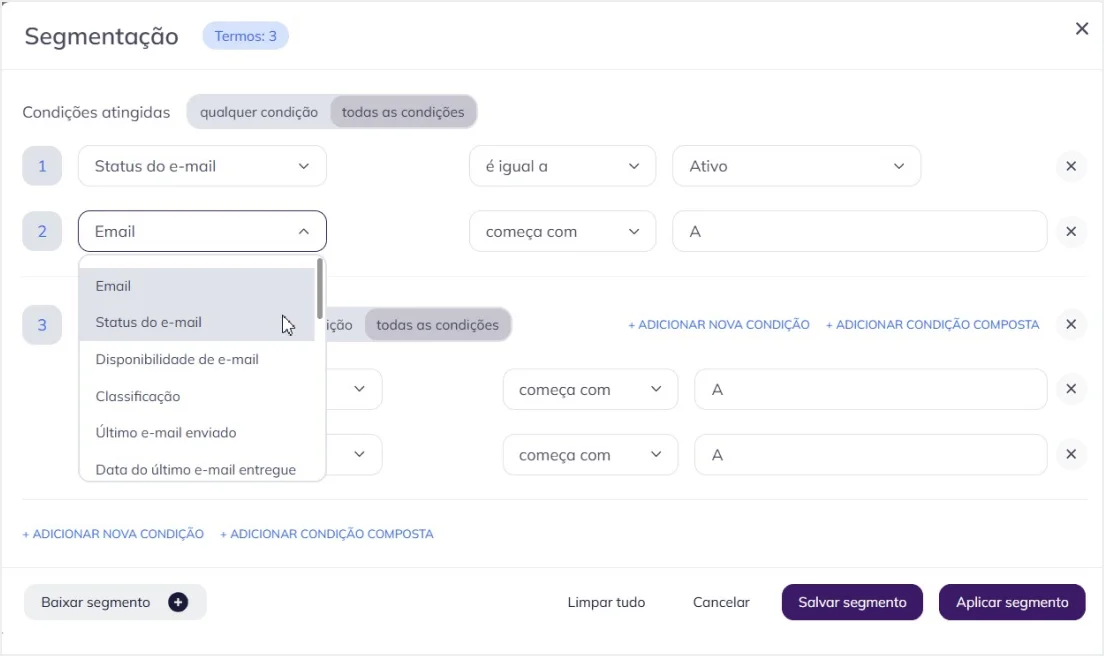Click the value field of condition 2
The image size is (1104, 656).
pyautogui.click(x=859, y=231)
